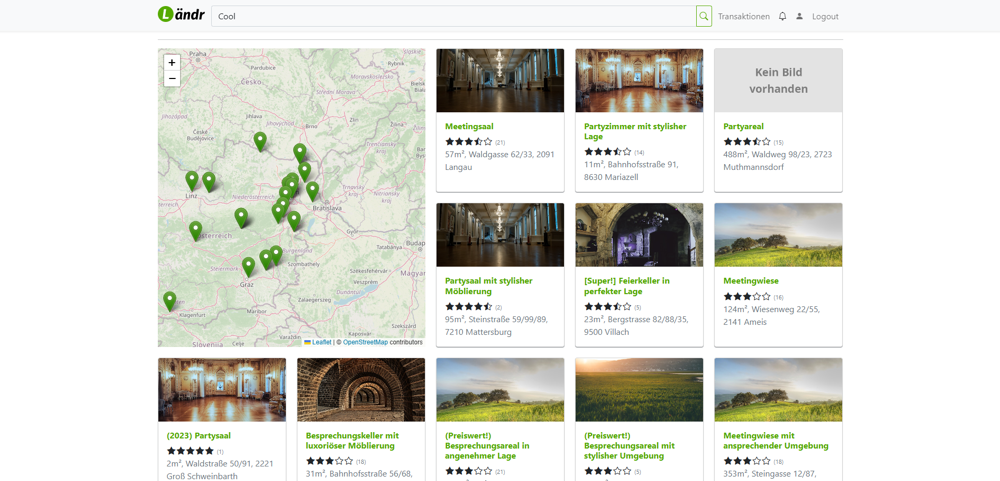The image size is (1000, 481).
Task: Open "Meetingwiese mit ansprechender Umgebung" listing
Action: pos(776,441)
